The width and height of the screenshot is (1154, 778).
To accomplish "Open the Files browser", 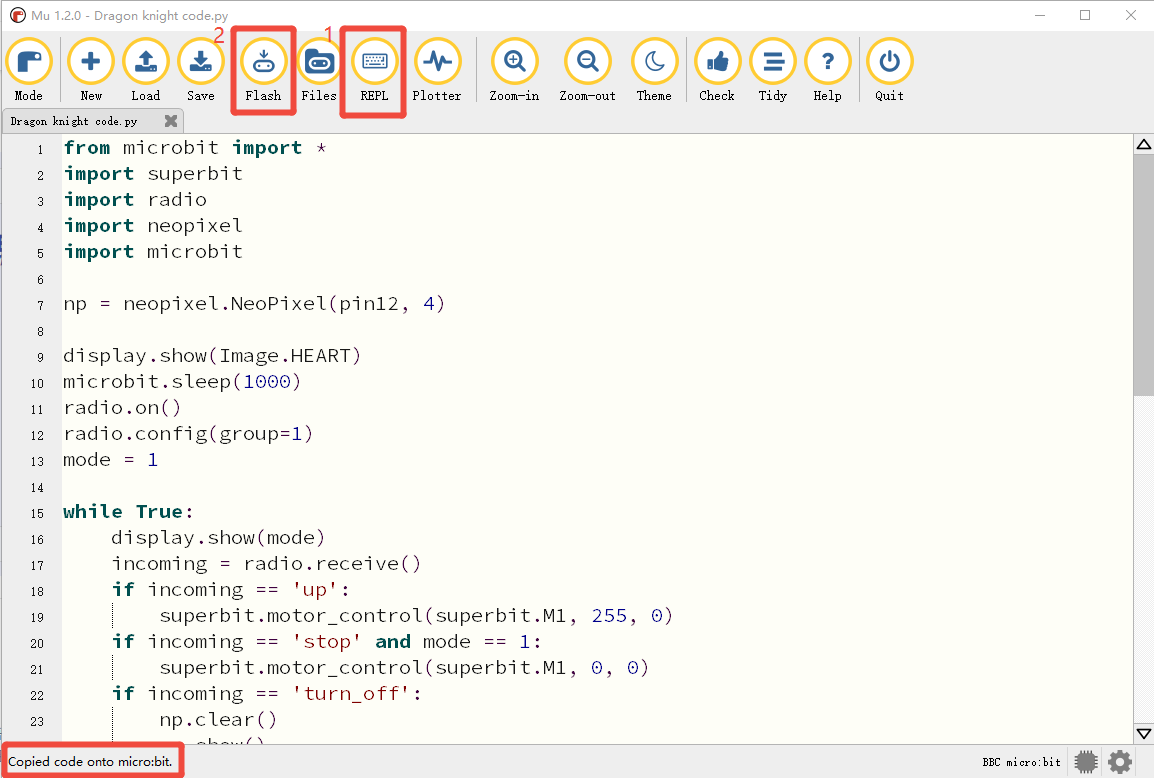I will [319, 71].
